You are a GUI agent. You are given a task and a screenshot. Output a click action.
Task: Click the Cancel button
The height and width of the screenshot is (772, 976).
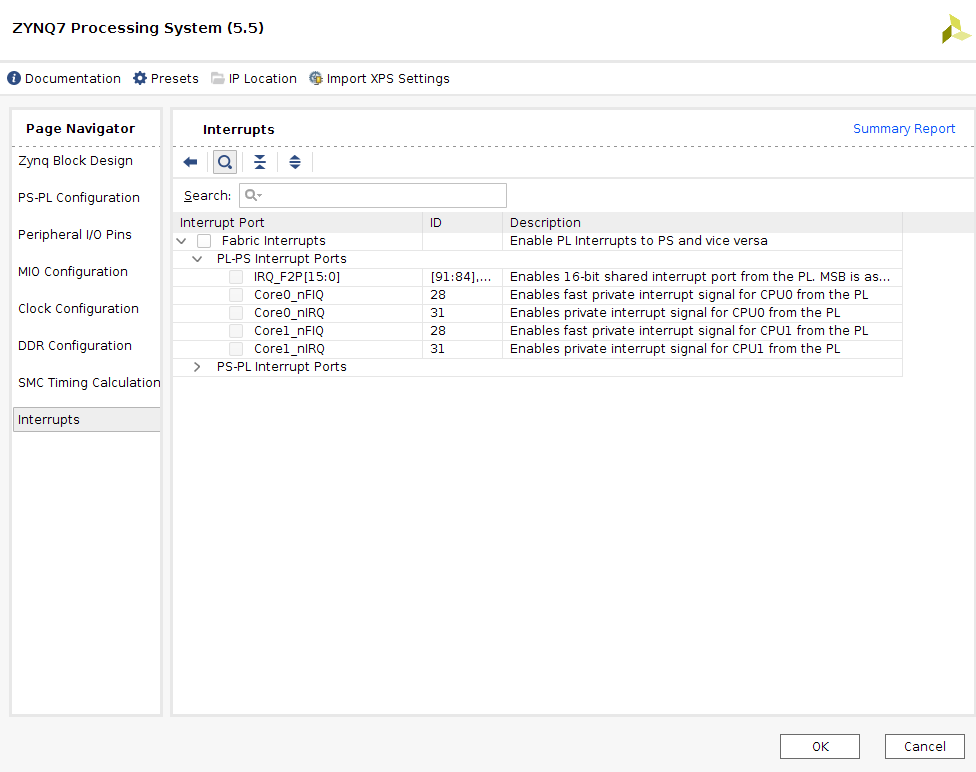pos(925,746)
